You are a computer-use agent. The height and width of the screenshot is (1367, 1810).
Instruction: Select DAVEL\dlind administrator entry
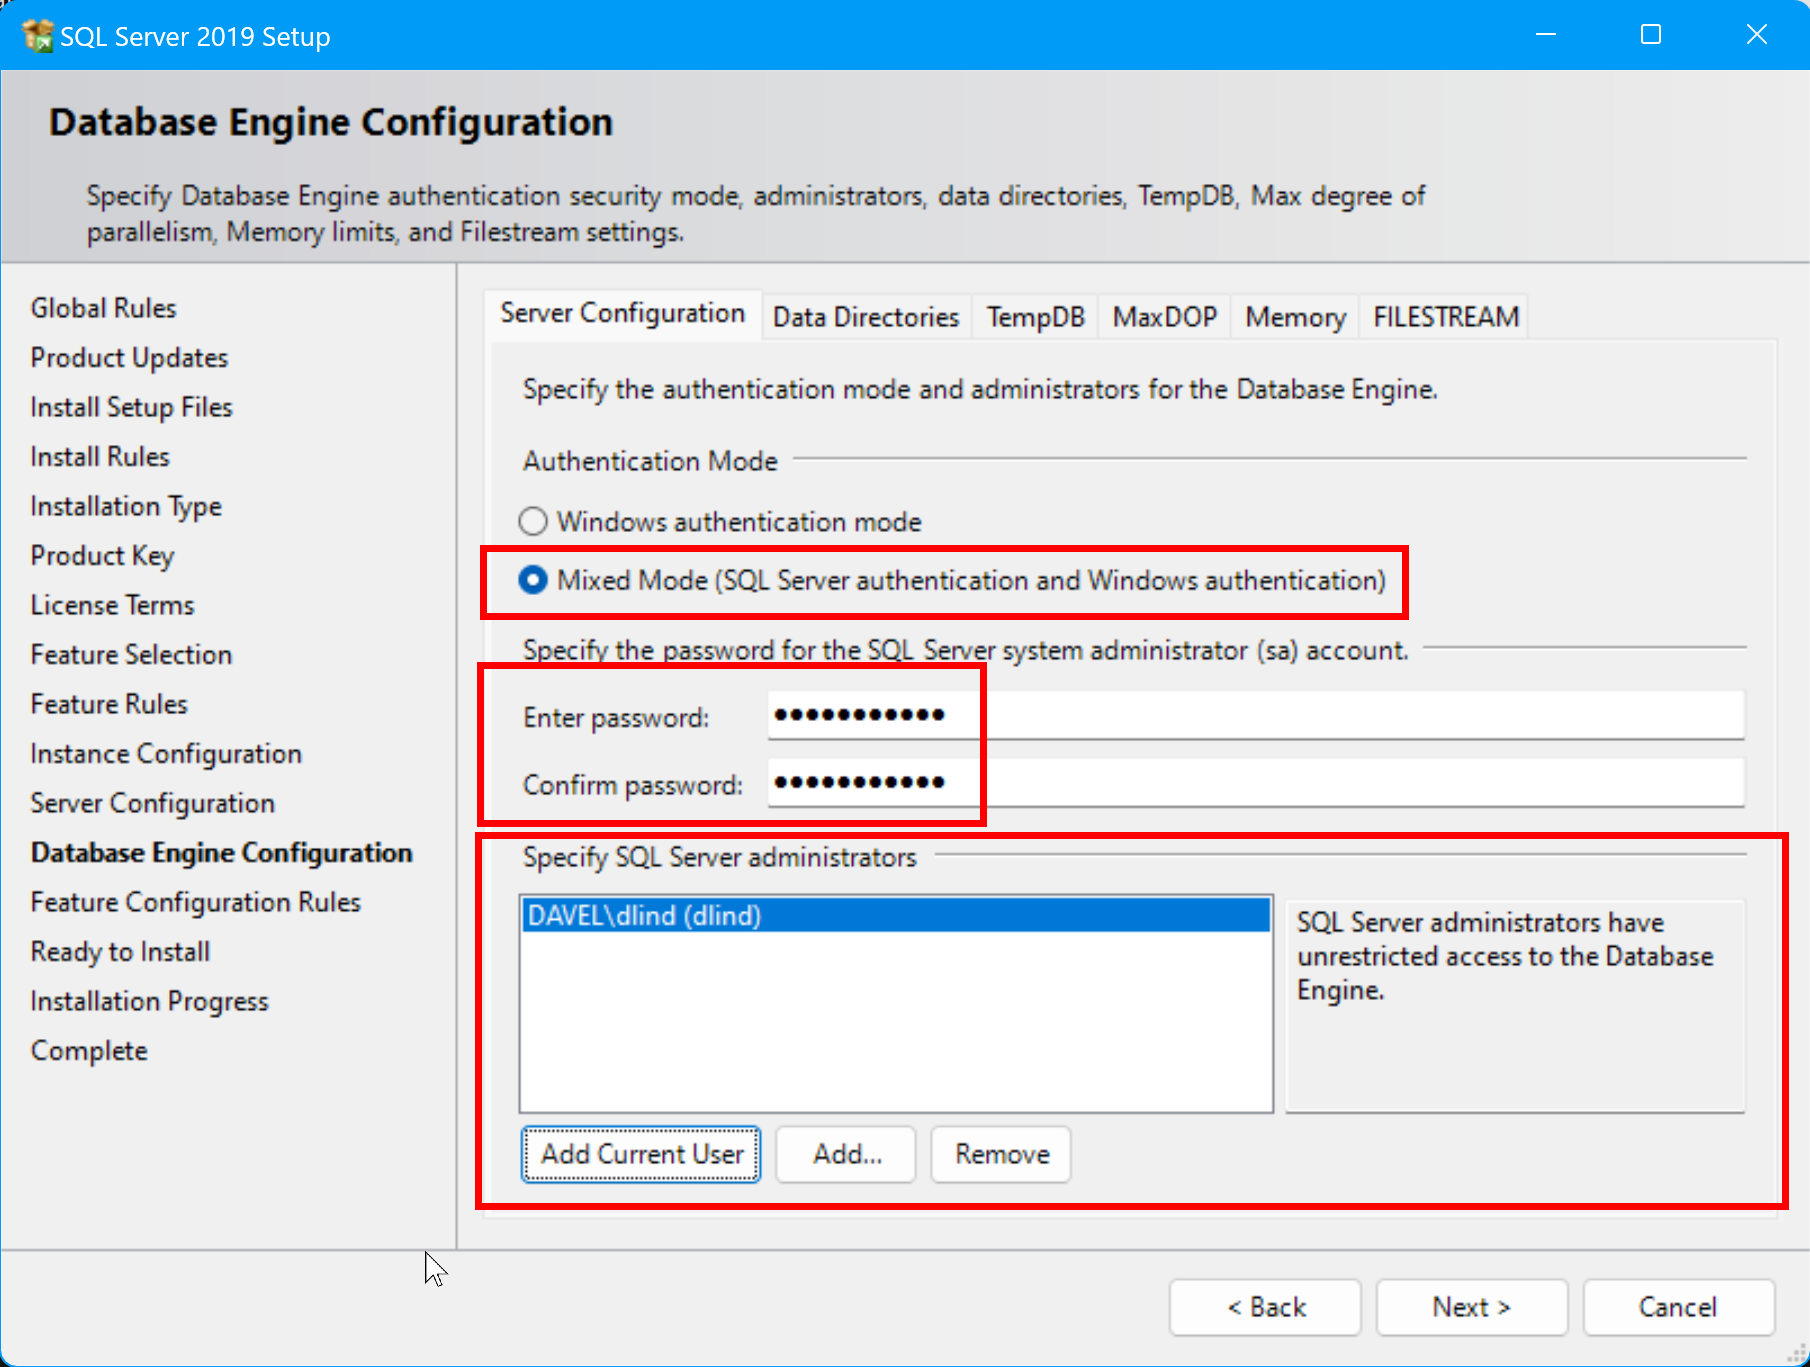[x=896, y=915]
